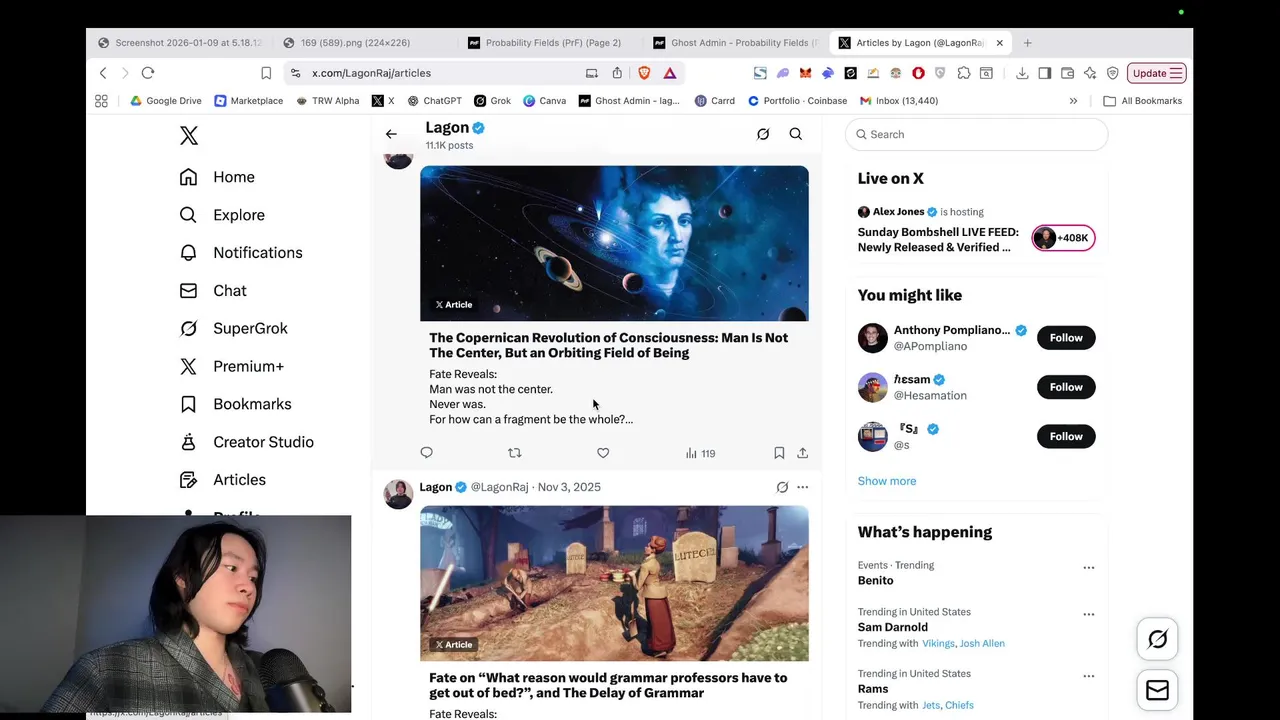
Task: Open Google Drive bookmark
Action: pyautogui.click(x=166, y=101)
